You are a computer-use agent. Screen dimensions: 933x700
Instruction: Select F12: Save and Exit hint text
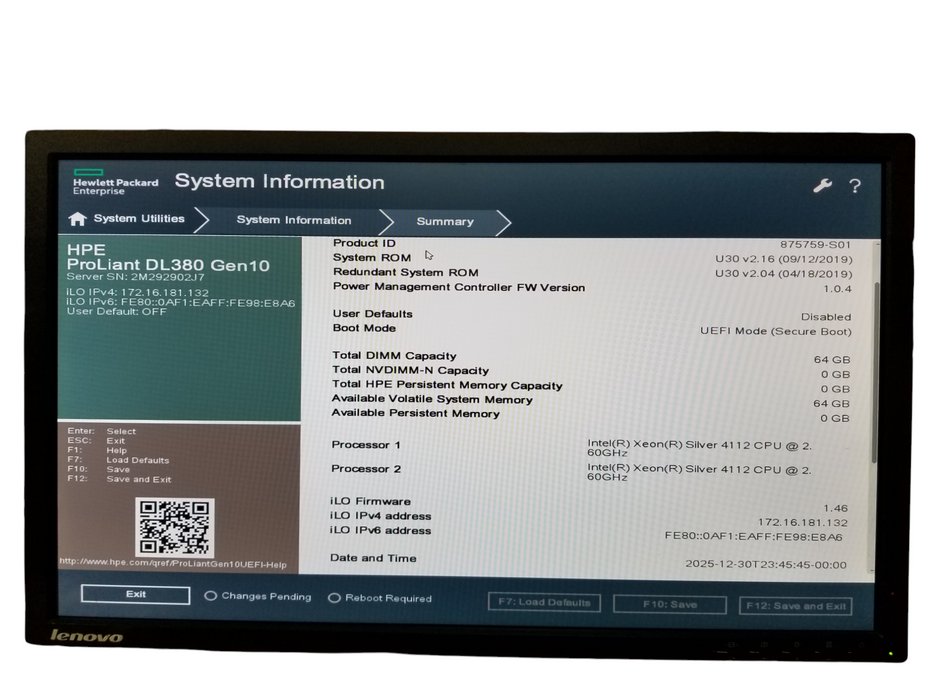click(x=120, y=479)
